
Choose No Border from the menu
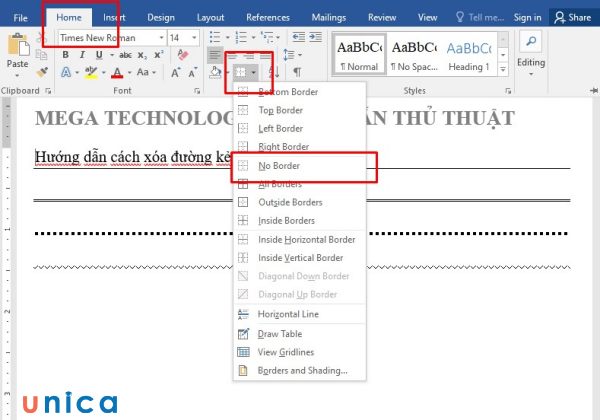tap(300, 166)
